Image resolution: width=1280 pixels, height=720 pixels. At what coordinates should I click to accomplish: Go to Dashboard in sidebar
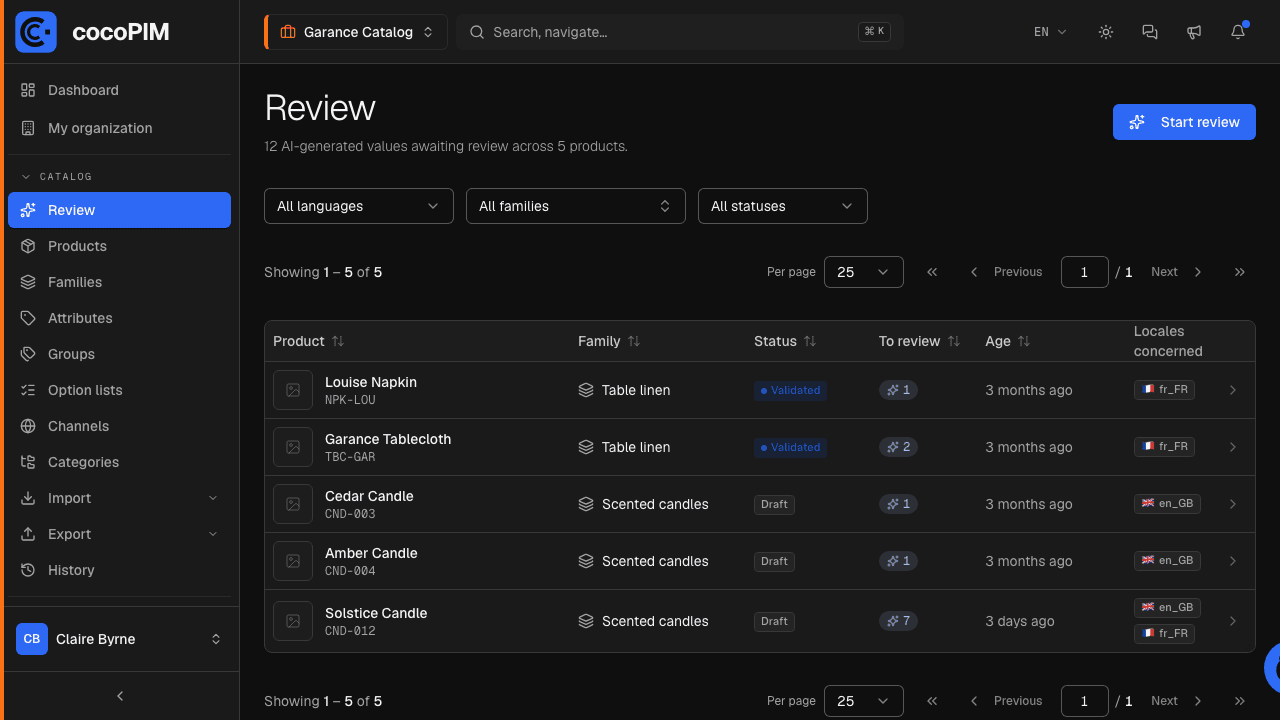[119, 90]
